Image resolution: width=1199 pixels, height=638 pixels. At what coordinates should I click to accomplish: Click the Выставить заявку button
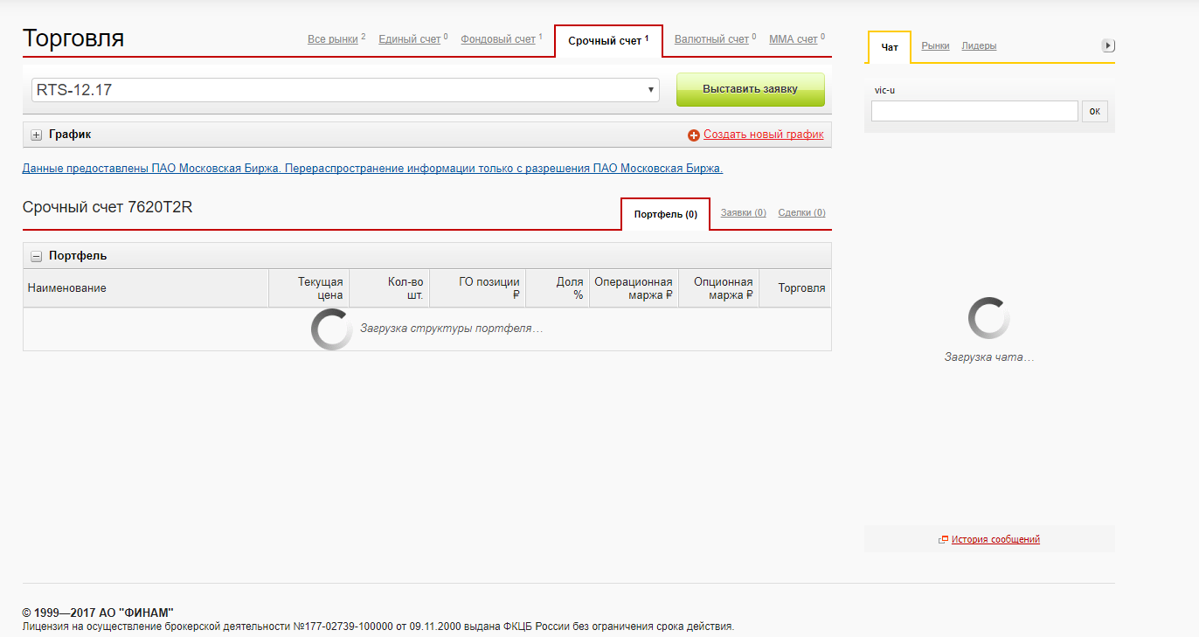[751, 90]
